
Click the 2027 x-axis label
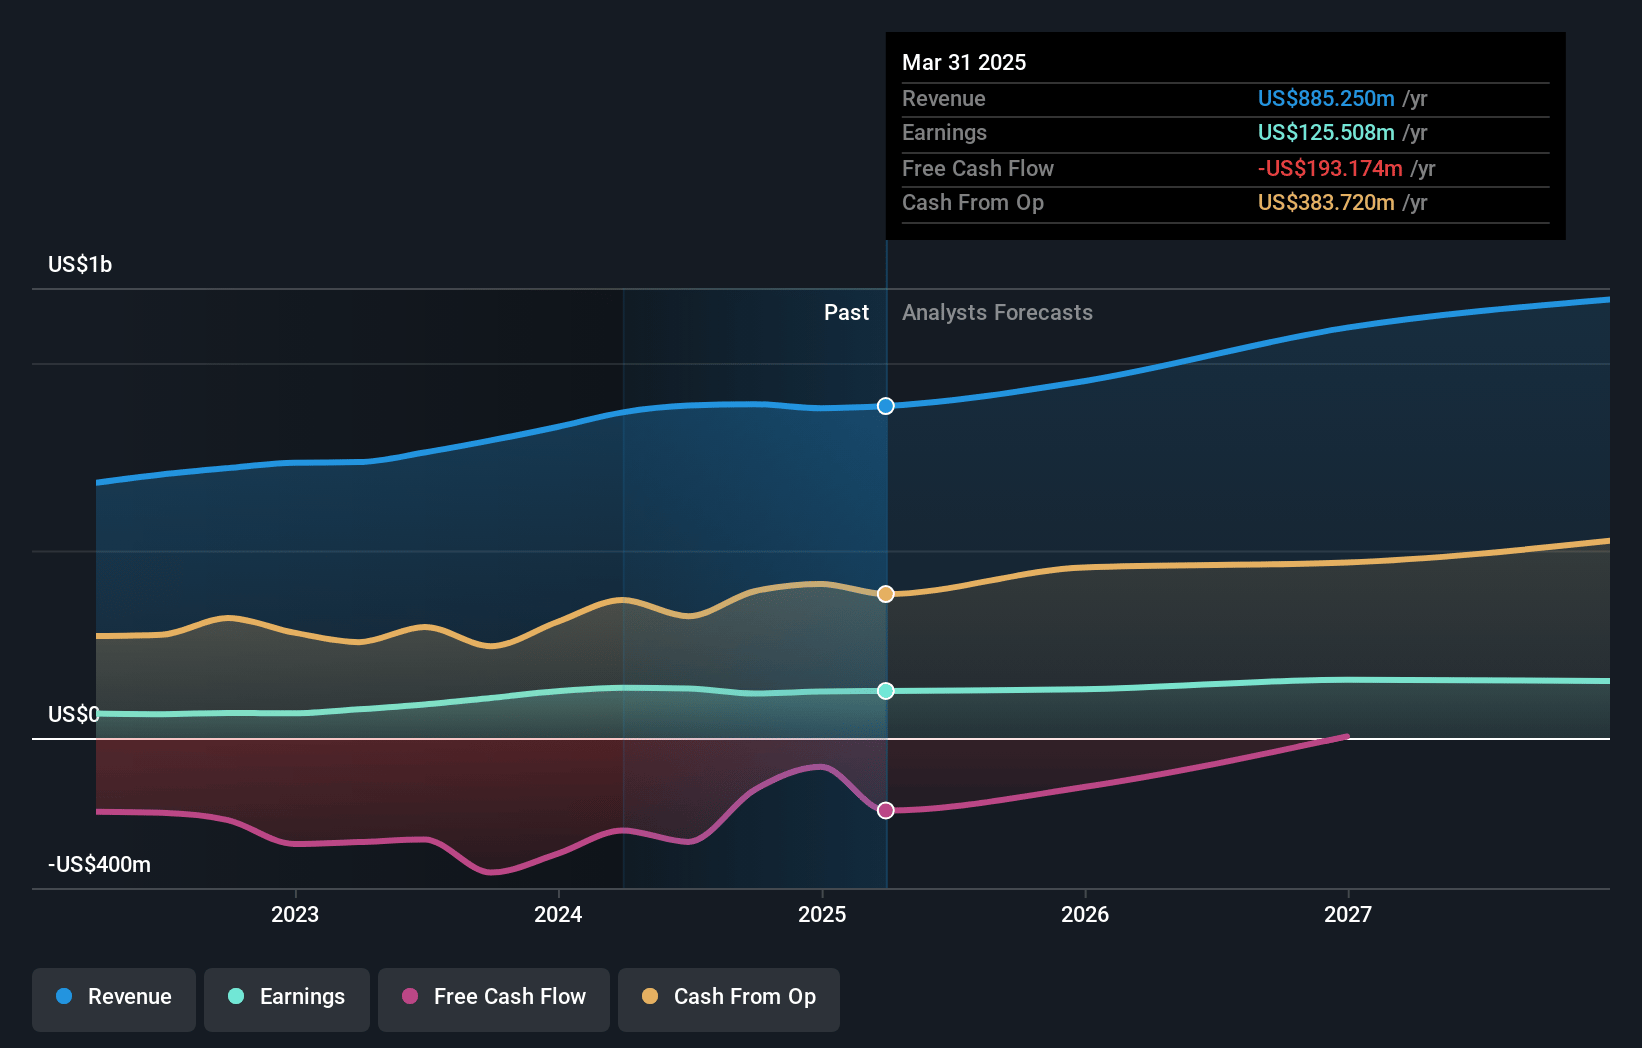click(x=1348, y=915)
